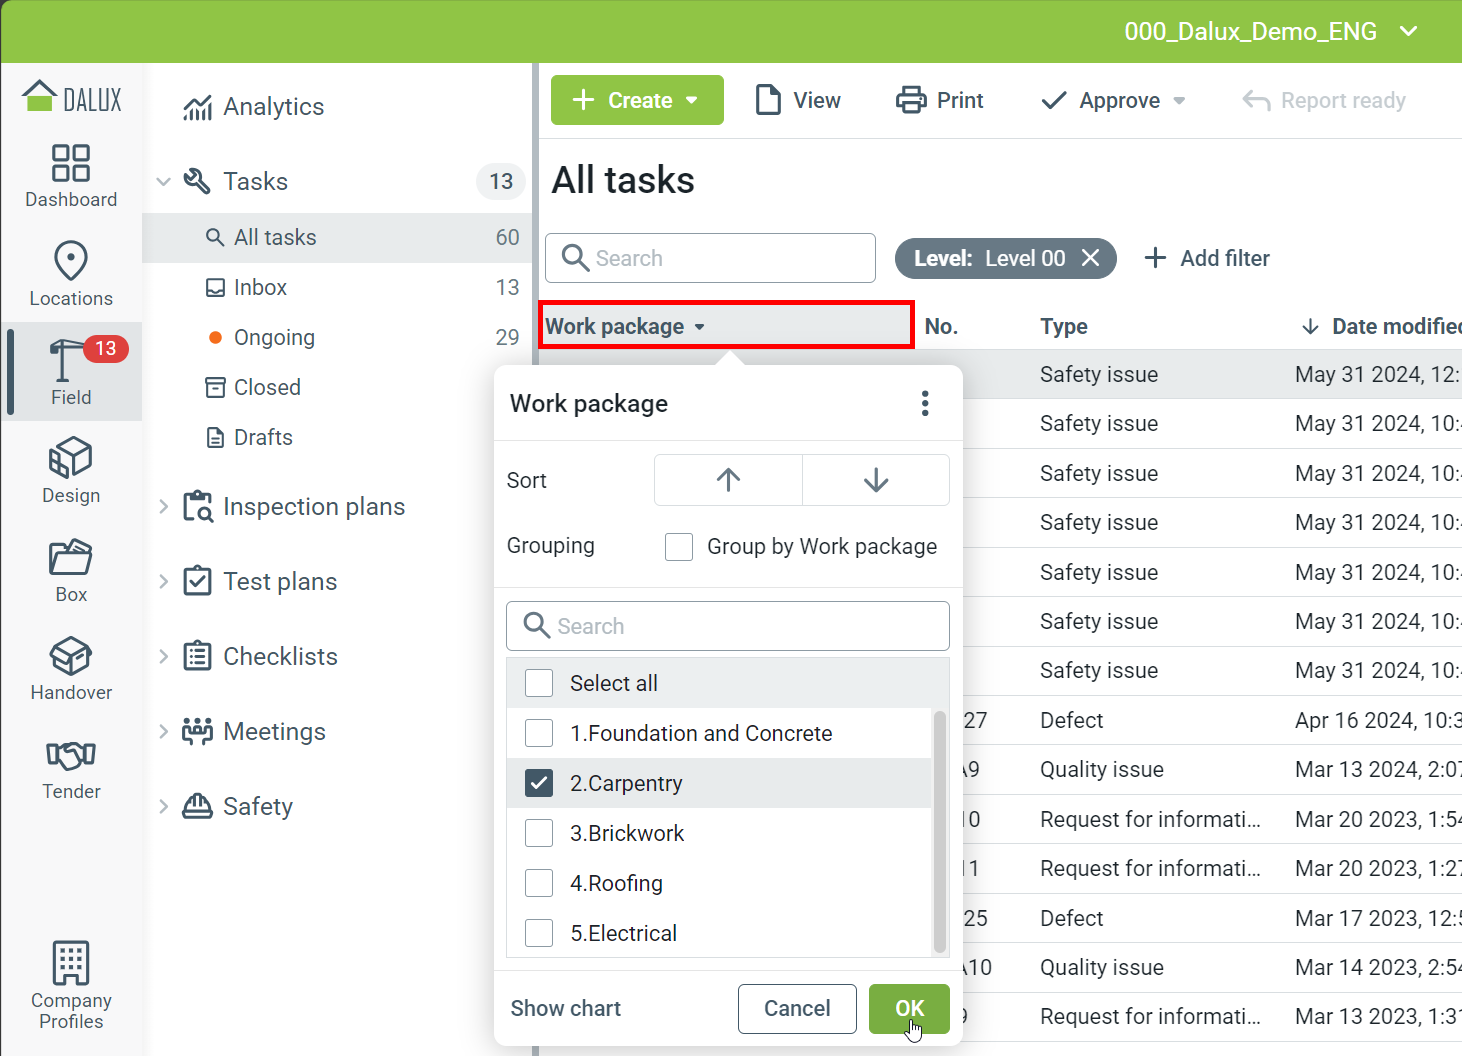Screen dimensions: 1462x1056
Task: Click Add filter link
Action: (x=1207, y=259)
